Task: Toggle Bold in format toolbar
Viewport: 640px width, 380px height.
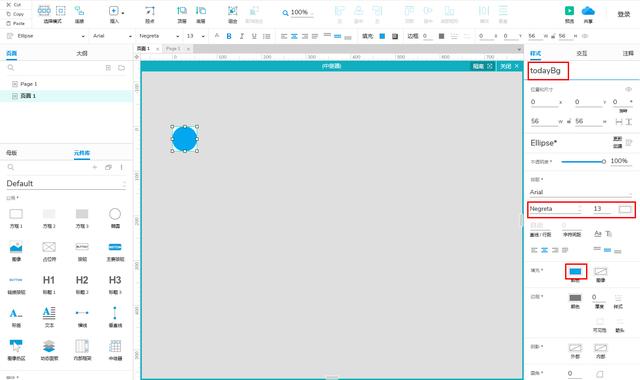Action: tap(229, 36)
